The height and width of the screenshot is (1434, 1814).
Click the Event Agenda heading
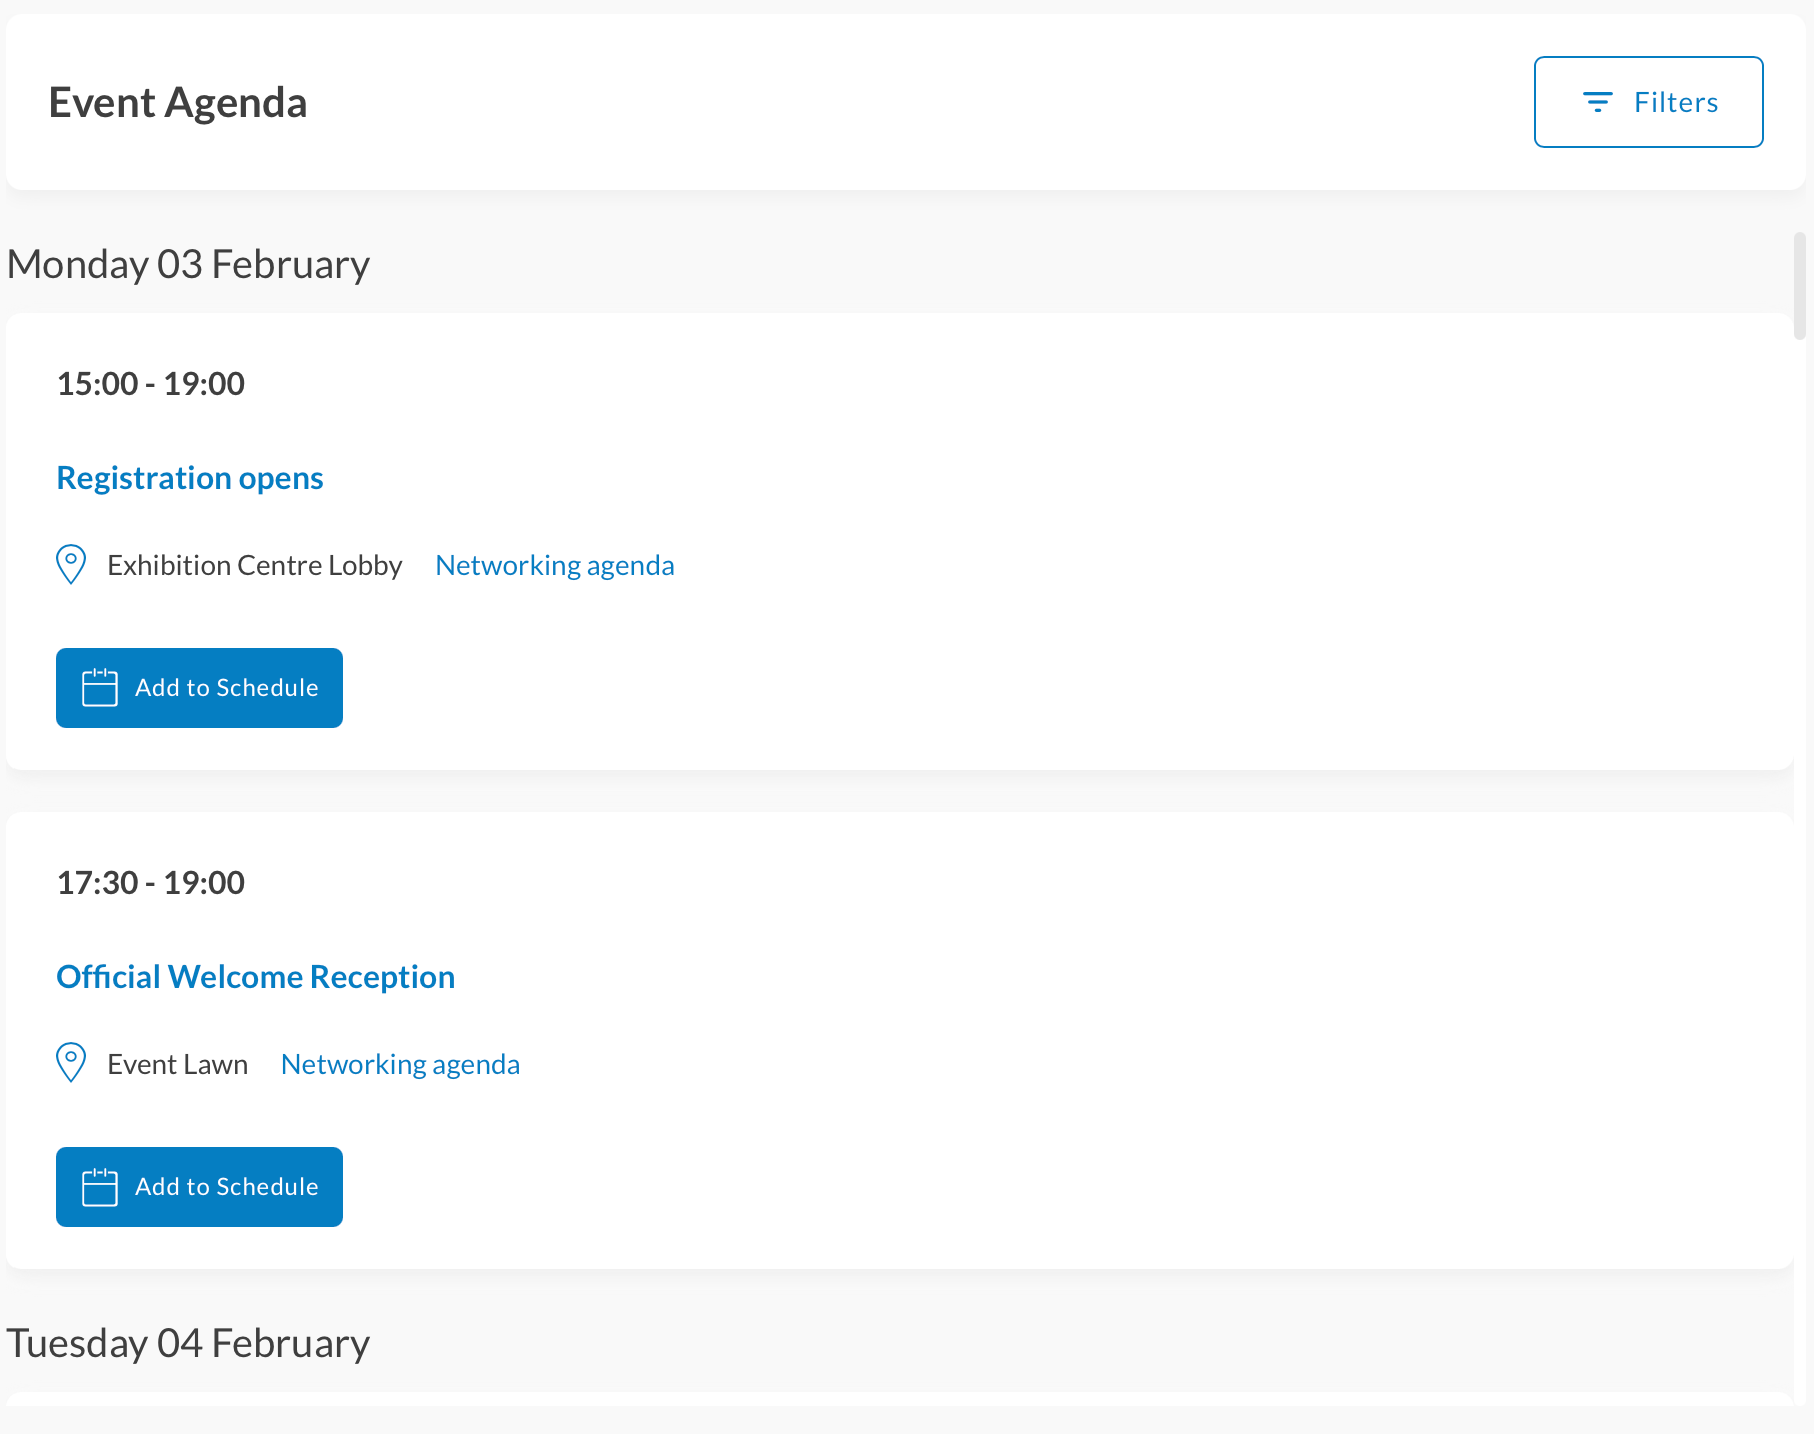pos(178,103)
